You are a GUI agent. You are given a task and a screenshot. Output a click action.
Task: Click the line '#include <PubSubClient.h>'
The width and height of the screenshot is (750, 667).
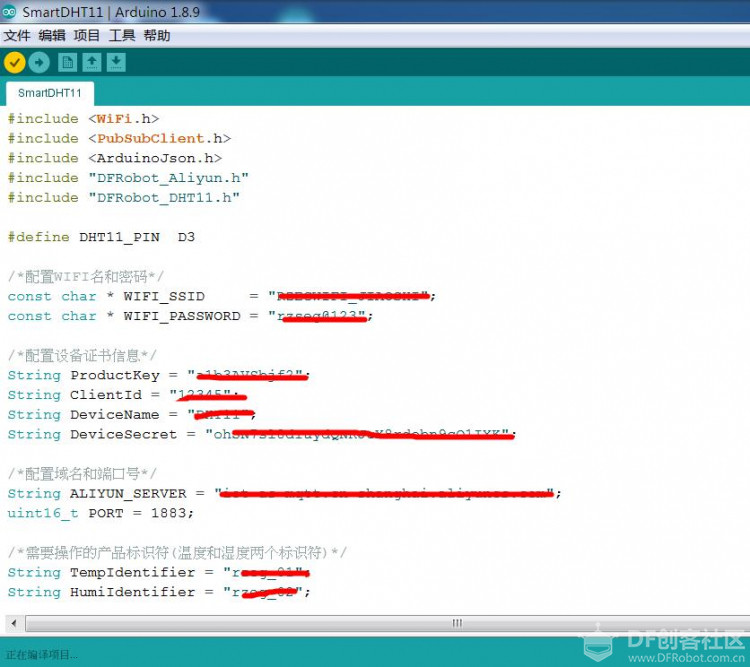coord(119,138)
